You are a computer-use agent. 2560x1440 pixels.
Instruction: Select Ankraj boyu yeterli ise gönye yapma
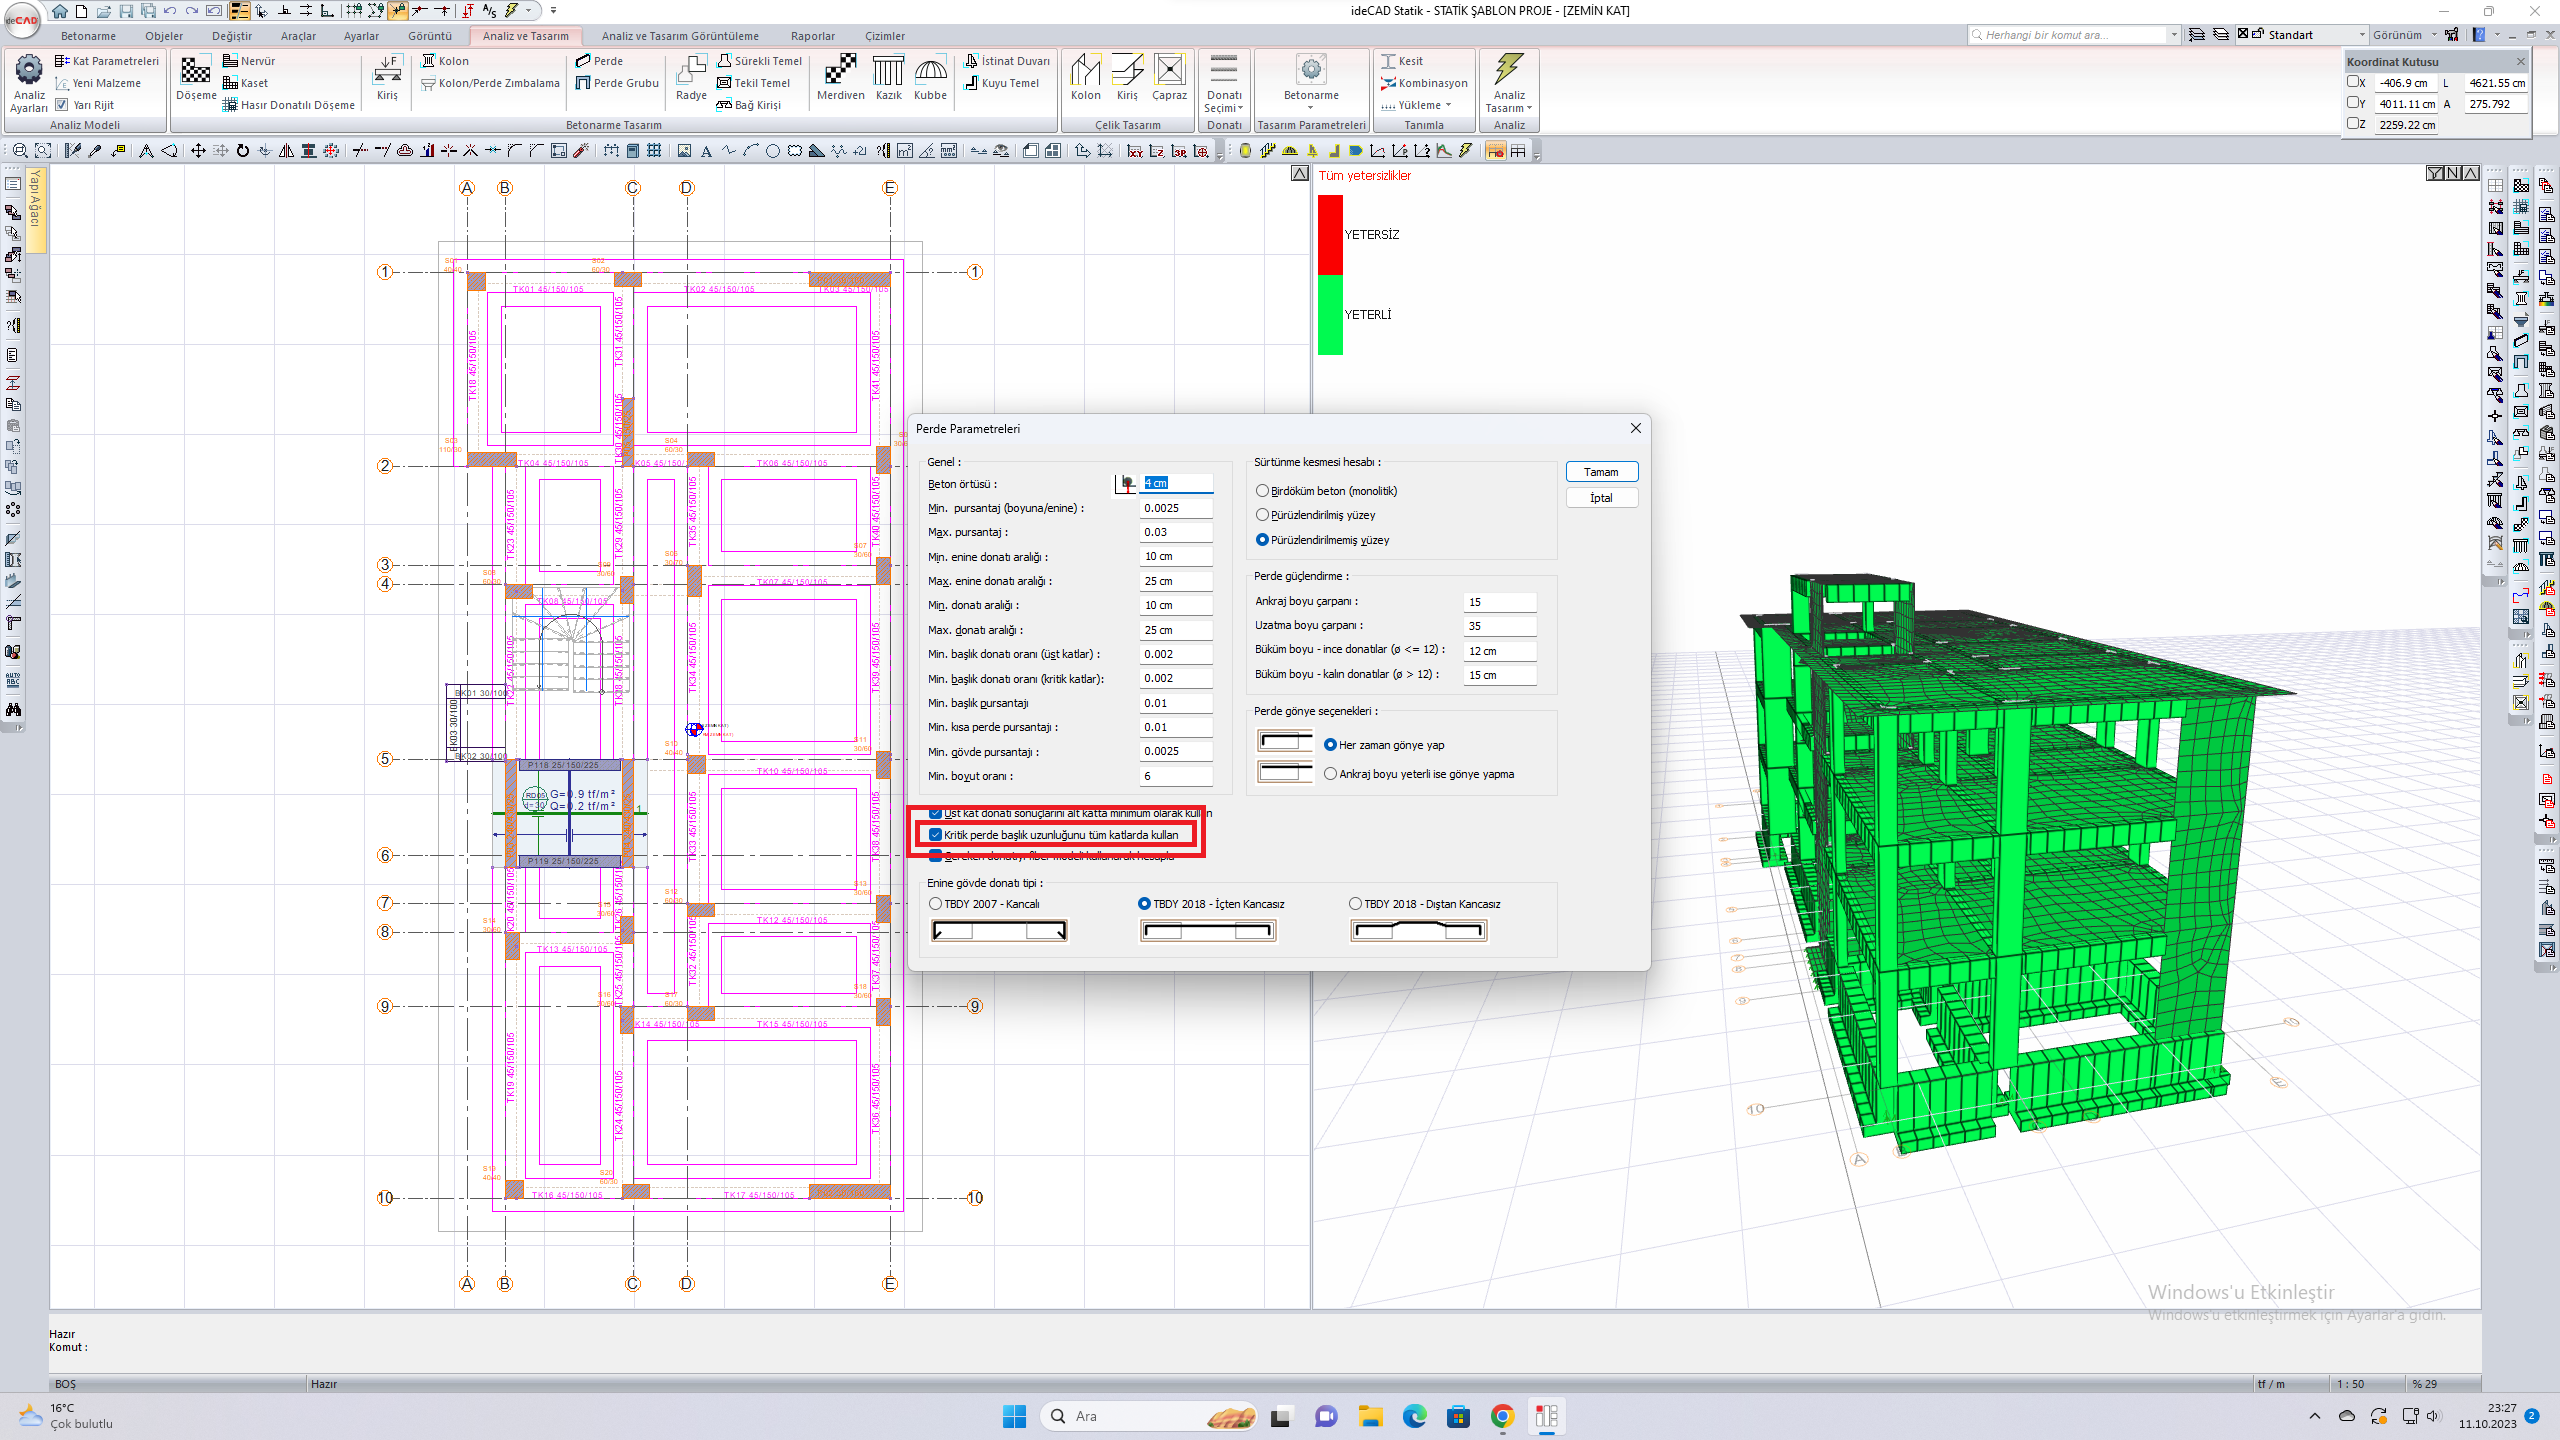point(1331,774)
